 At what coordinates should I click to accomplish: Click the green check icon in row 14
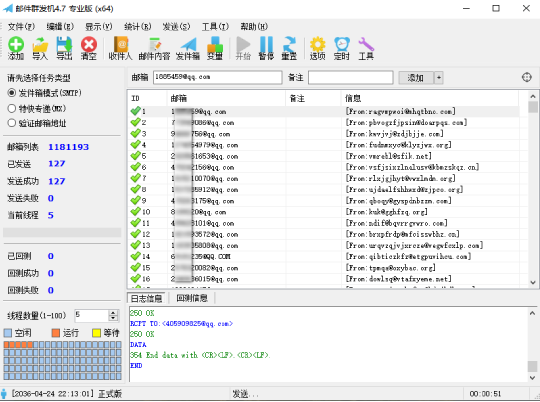coord(136,256)
